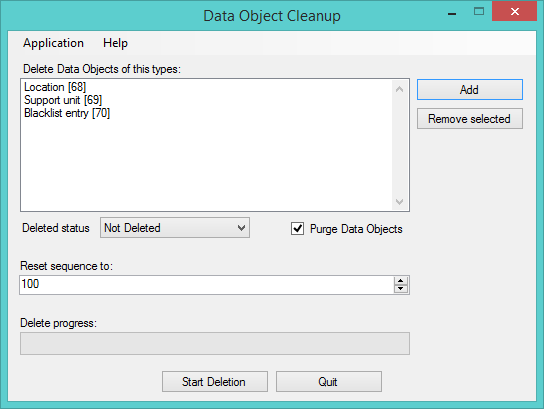Decrease the Reset sequence value with down arrow

pos(401,289)
